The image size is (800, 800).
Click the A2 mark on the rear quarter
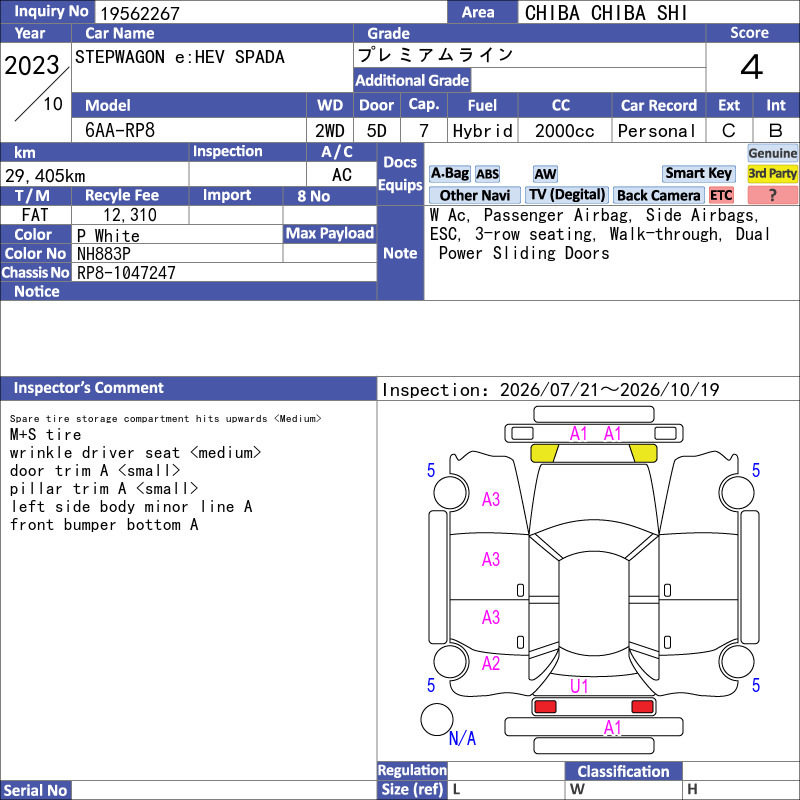pyautogui.click(x=491, y=663)
